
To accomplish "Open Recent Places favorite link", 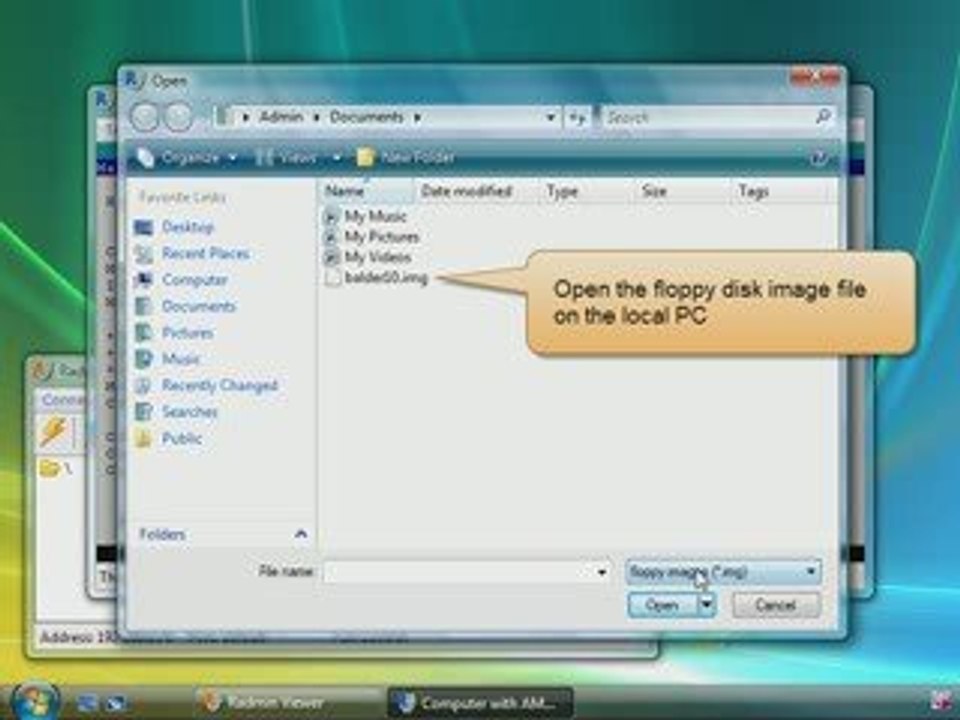I will pyautogui.click(x=206, y=253).
